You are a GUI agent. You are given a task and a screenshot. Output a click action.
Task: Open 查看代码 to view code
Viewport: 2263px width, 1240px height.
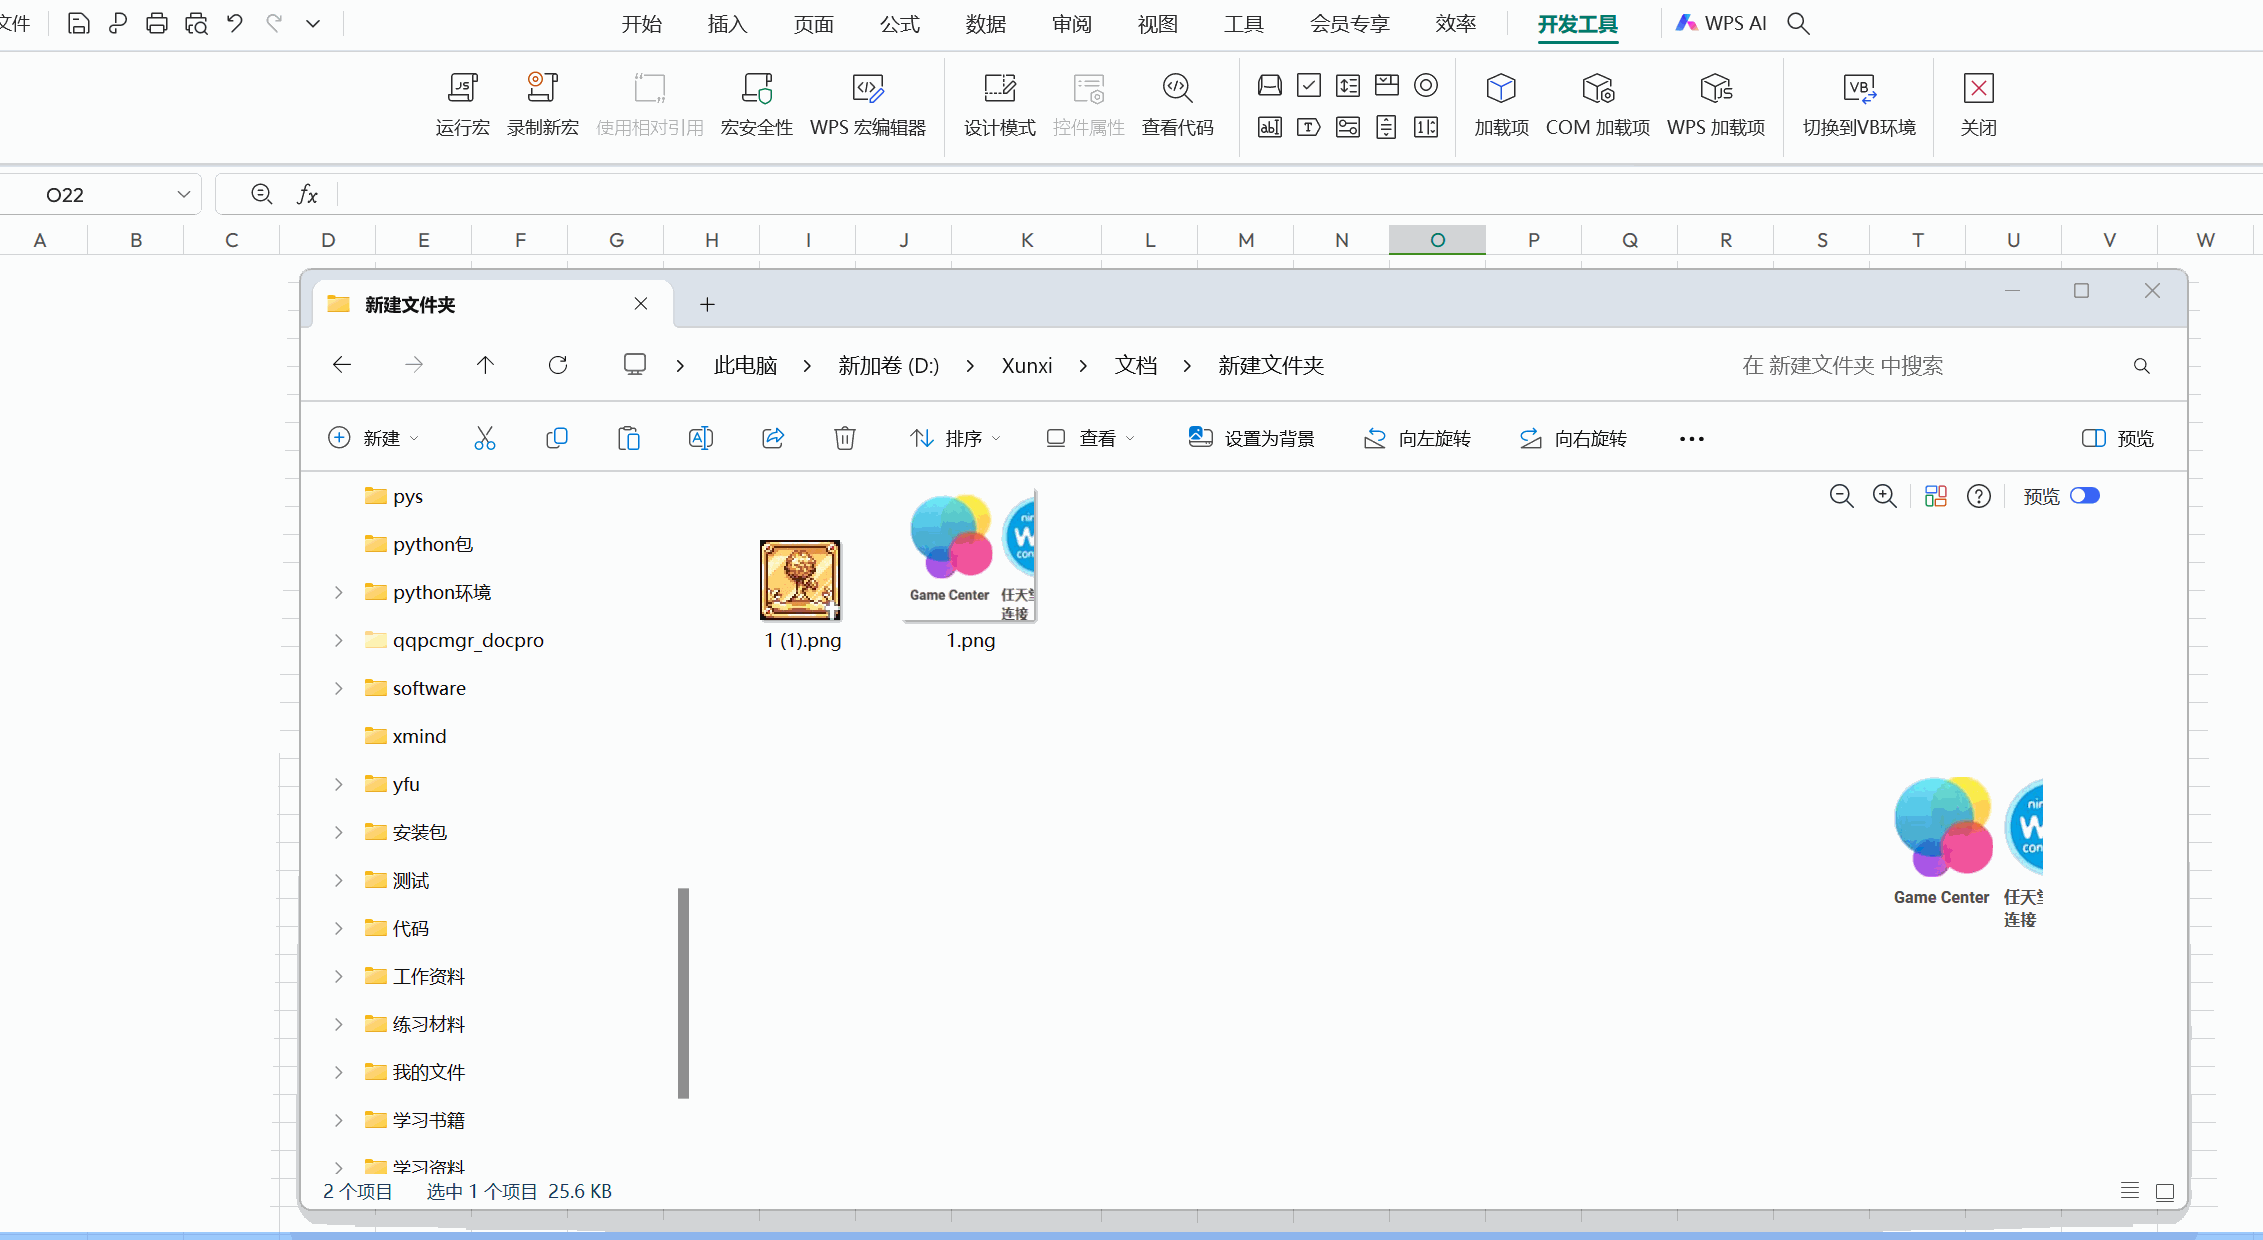click(x=1177, y=103)
